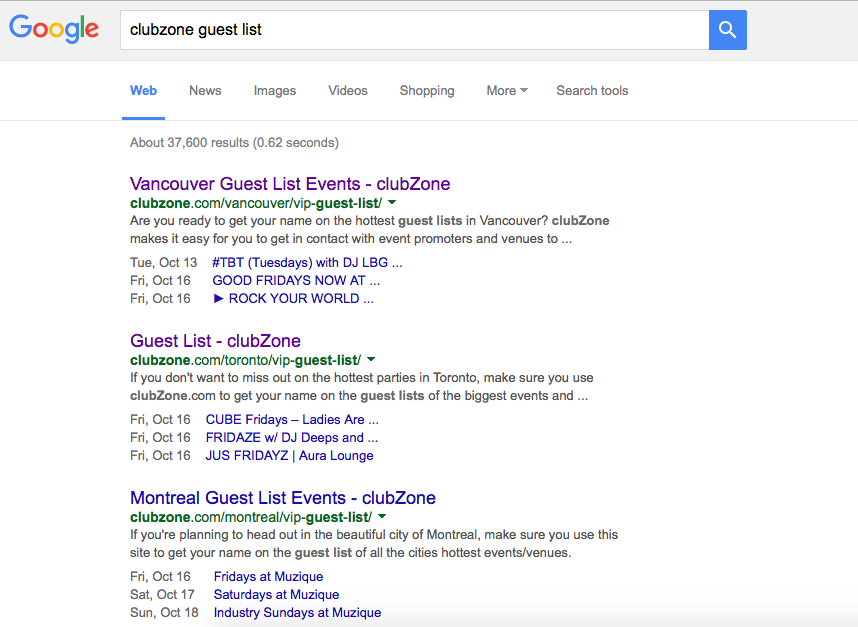
Task: Open Search tools
Action: (x=592, y=91)
